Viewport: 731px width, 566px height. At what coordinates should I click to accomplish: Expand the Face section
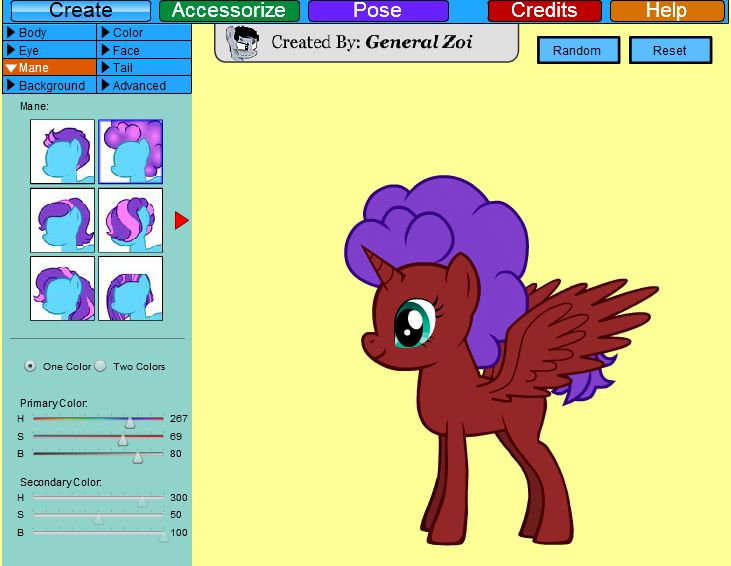144,50
